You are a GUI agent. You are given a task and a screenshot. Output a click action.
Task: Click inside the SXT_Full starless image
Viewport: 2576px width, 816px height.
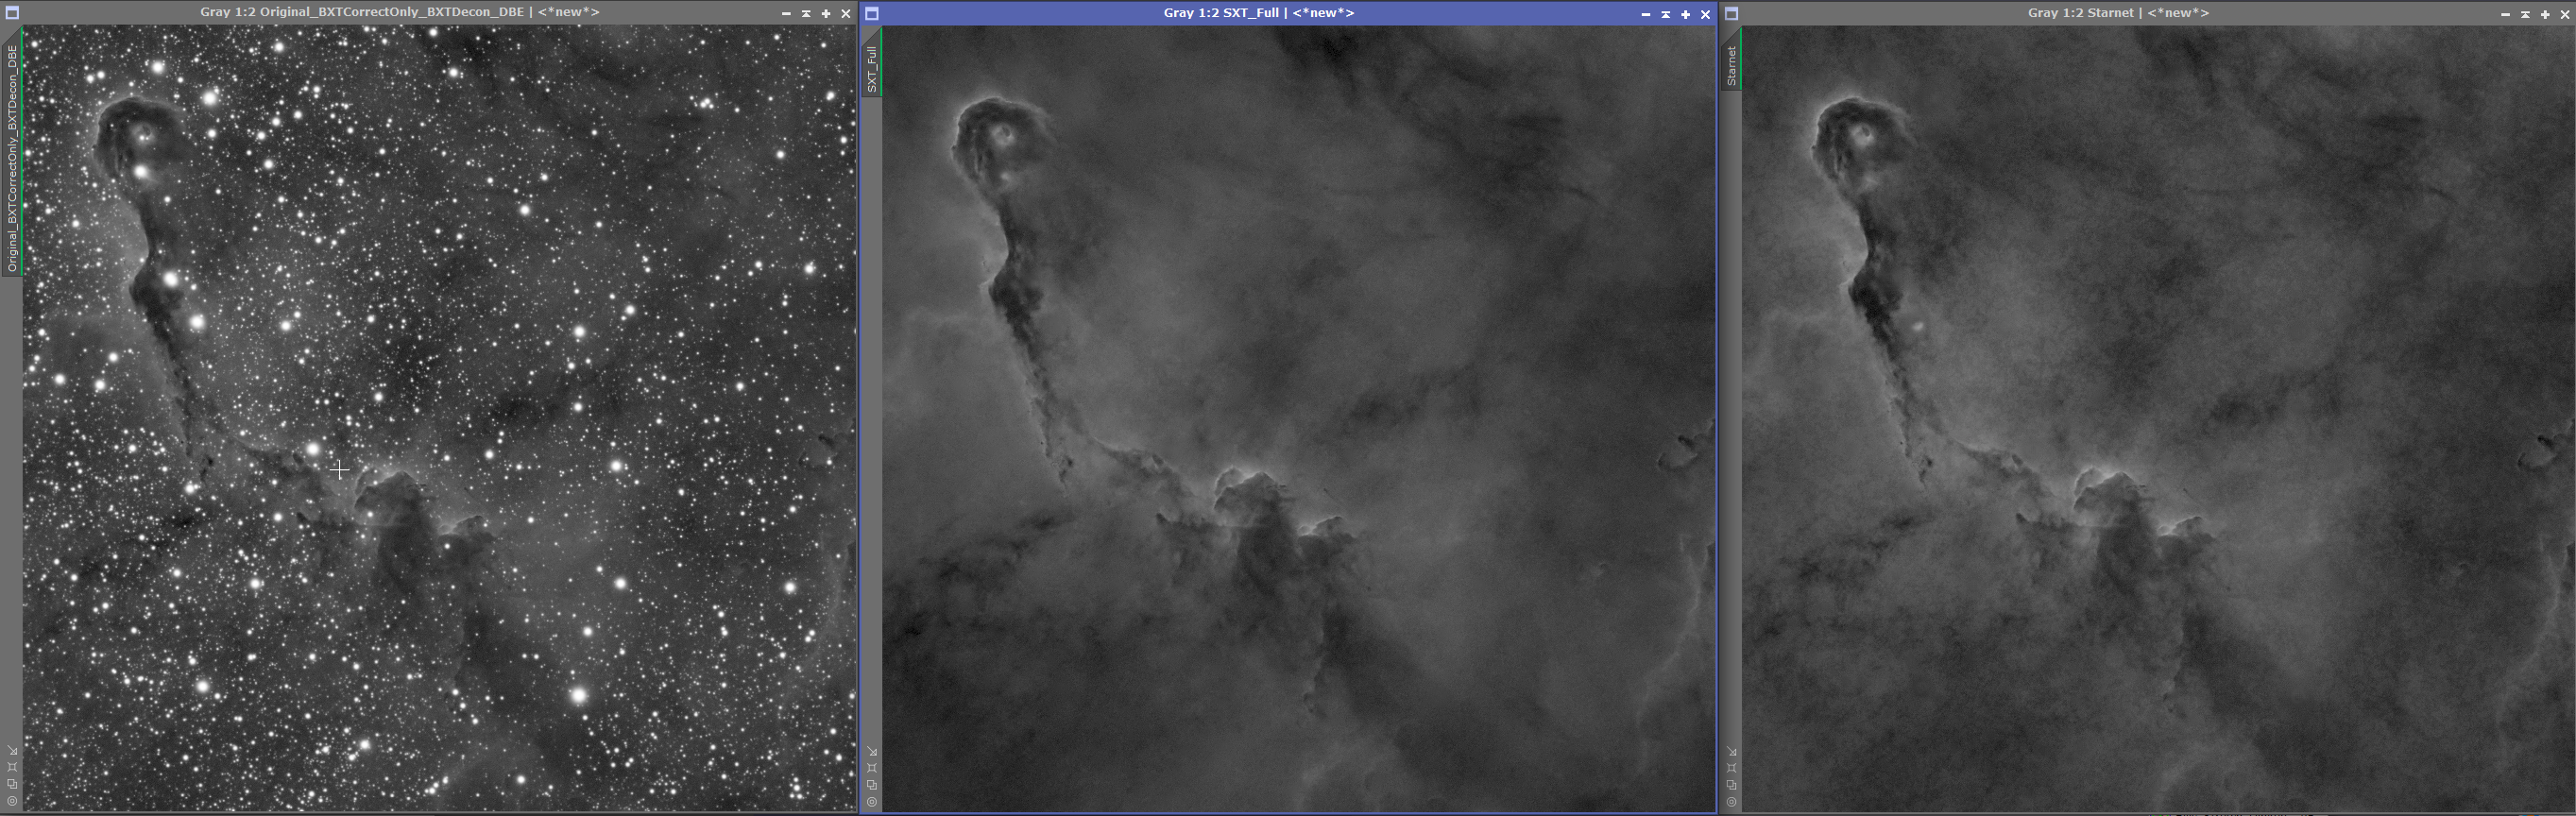[1299, 419]
